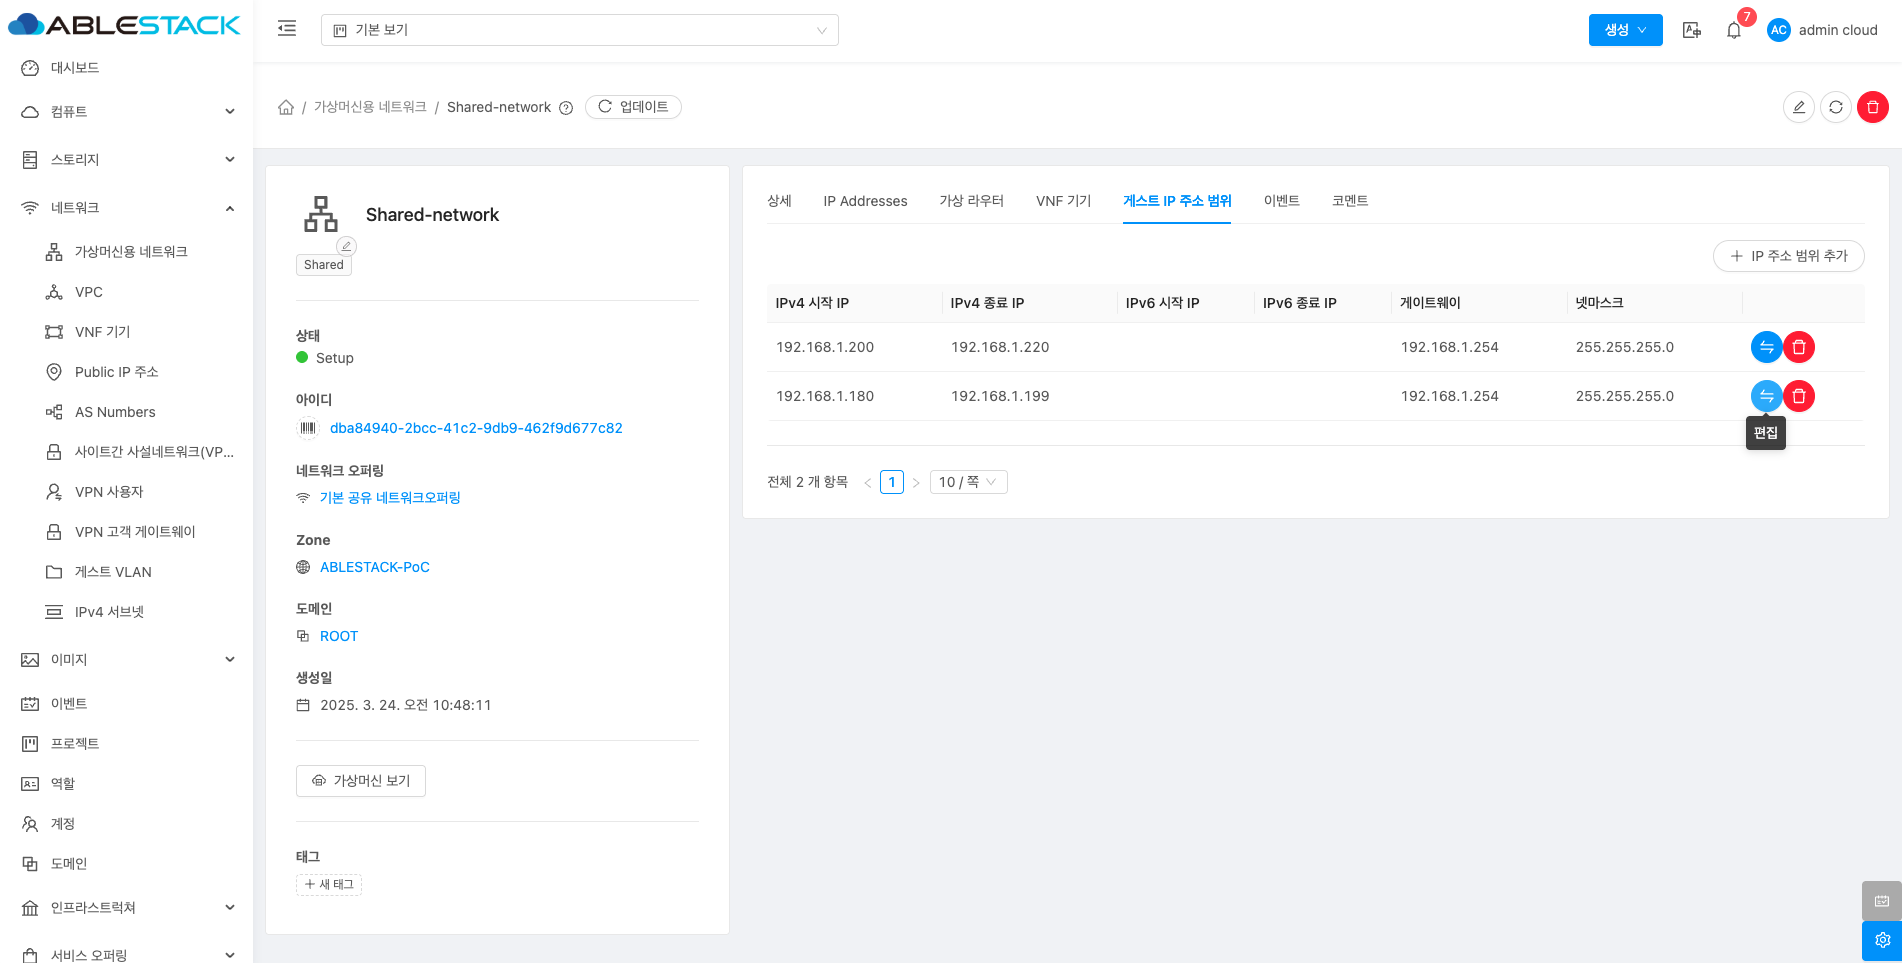Switch to the IP Addresses tab
Image resolution: width=1902 pixels, height=963 pixels.
pyautogui.click(x=865, y=201)
